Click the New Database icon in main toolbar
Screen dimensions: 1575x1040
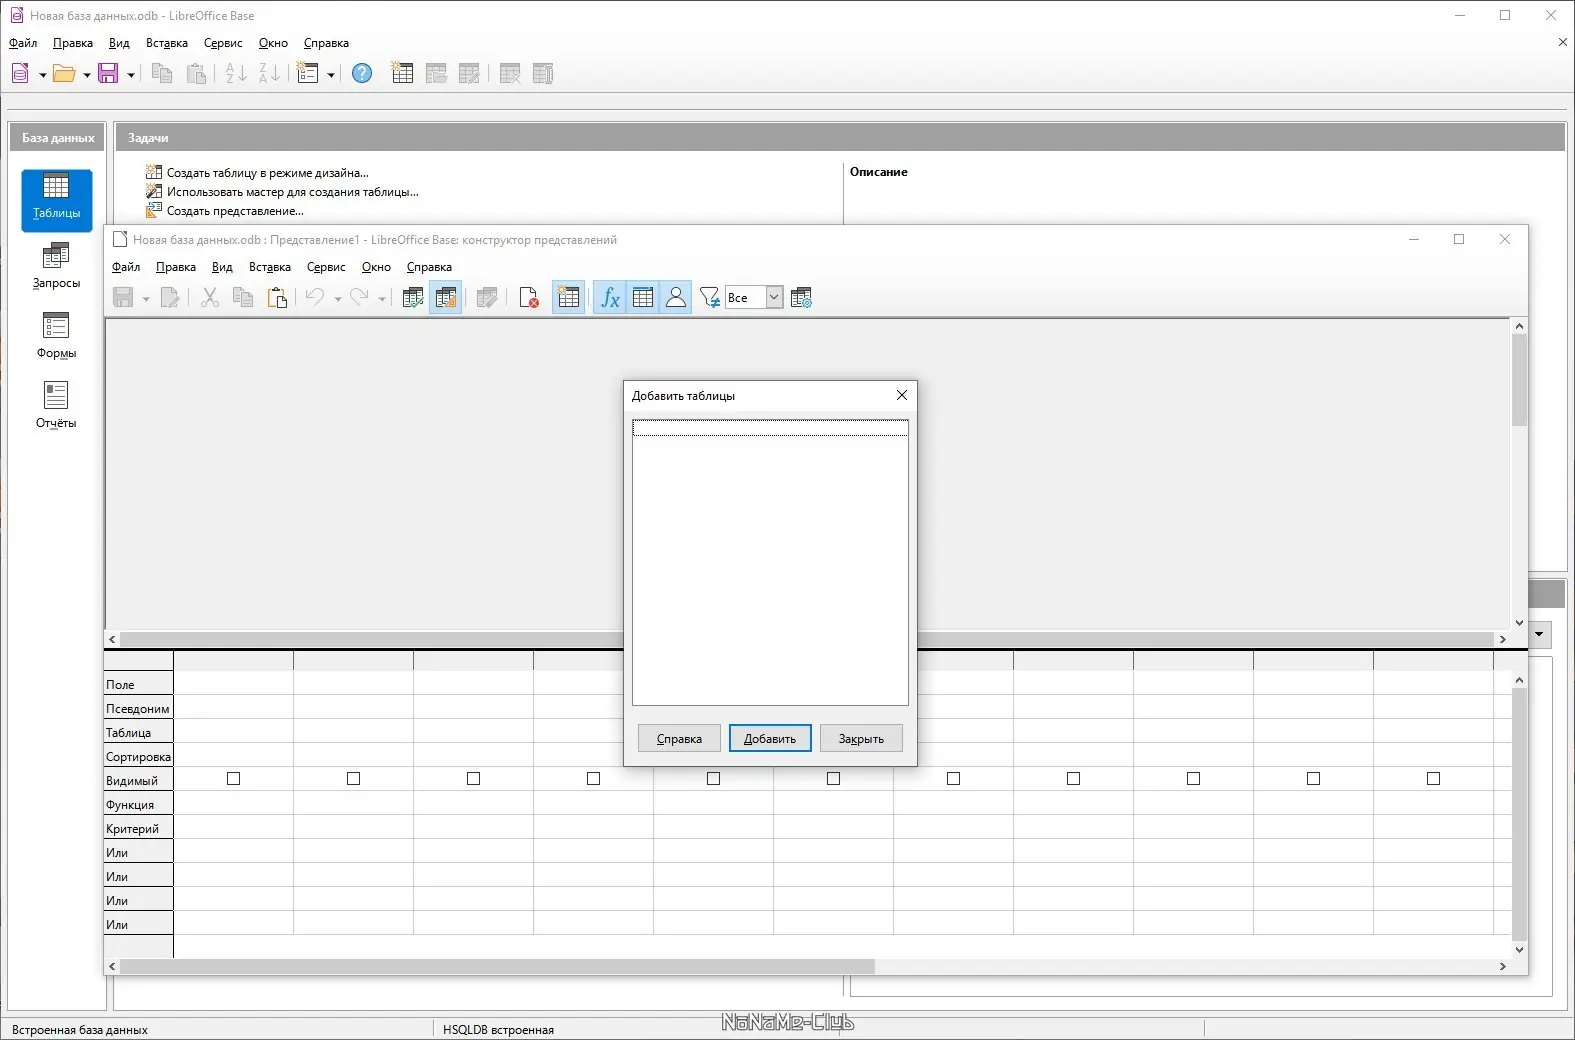(x=20, y=73)
